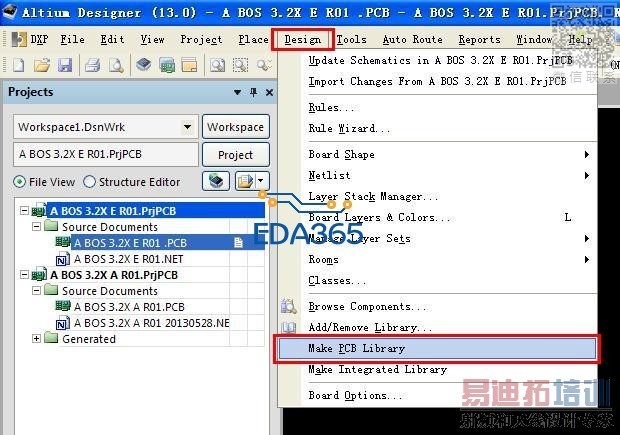This screenshot has width=620, height=435.
Task: Collapse Source Documents under E R01 project
Action: [x=36, y=227]
